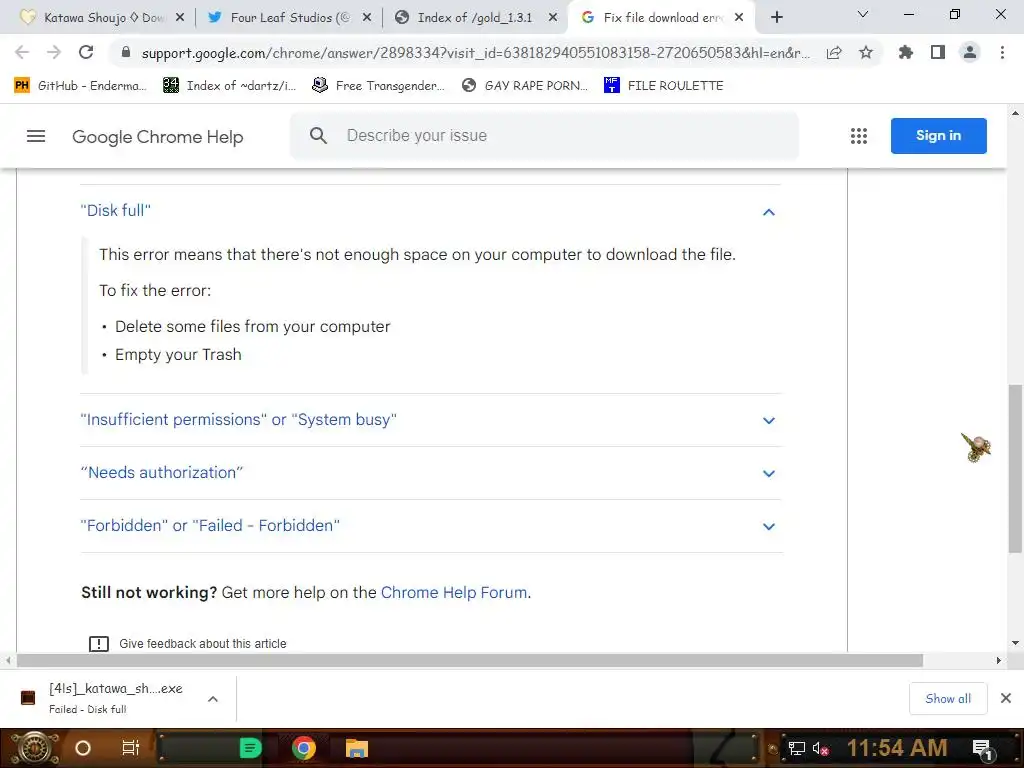Open the tab search chevron

coord(863,14)
